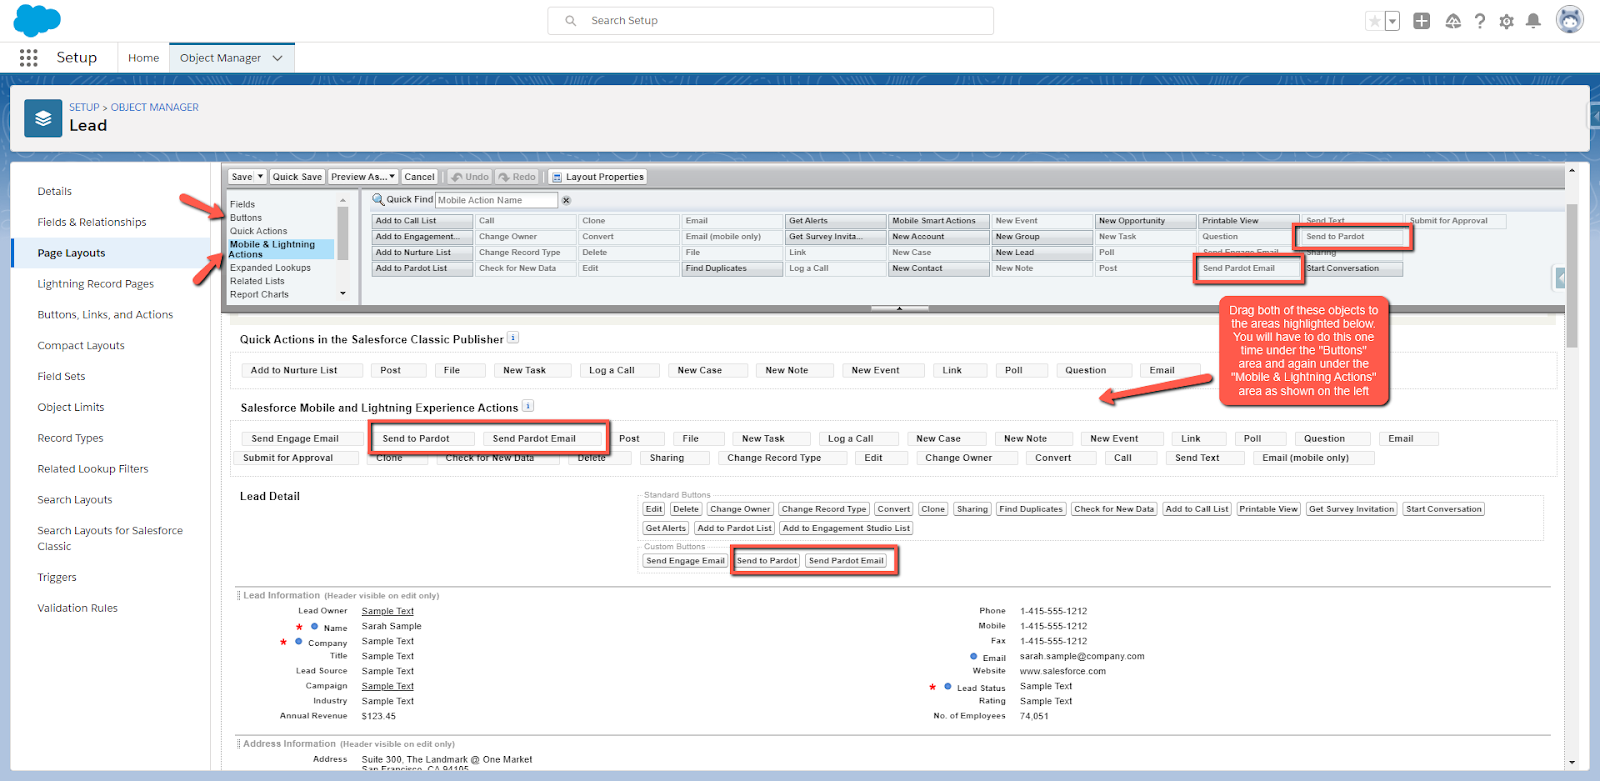The height and width of the screenshot is (781, 1600).
Task: Click the Favorites star icon
Action: click(x=1375, y=21)
